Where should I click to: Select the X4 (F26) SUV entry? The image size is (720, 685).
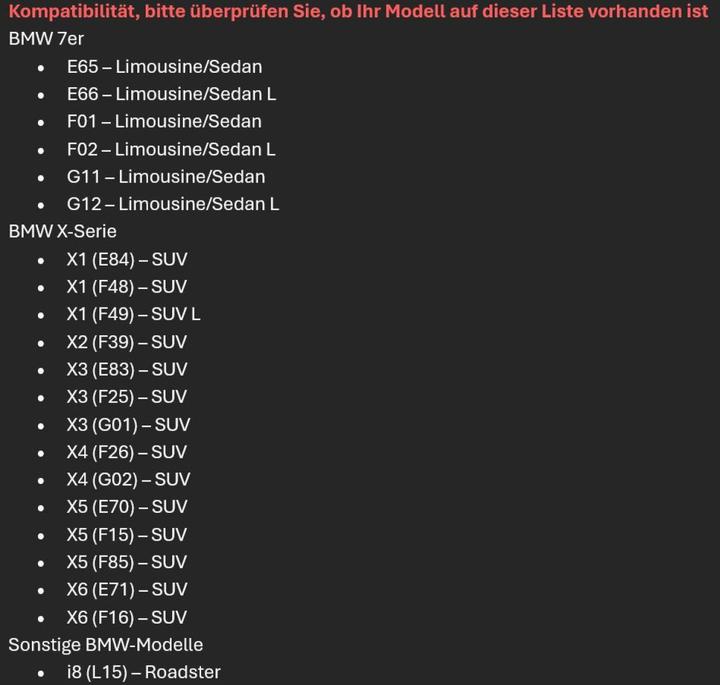[x=127, y=452]
